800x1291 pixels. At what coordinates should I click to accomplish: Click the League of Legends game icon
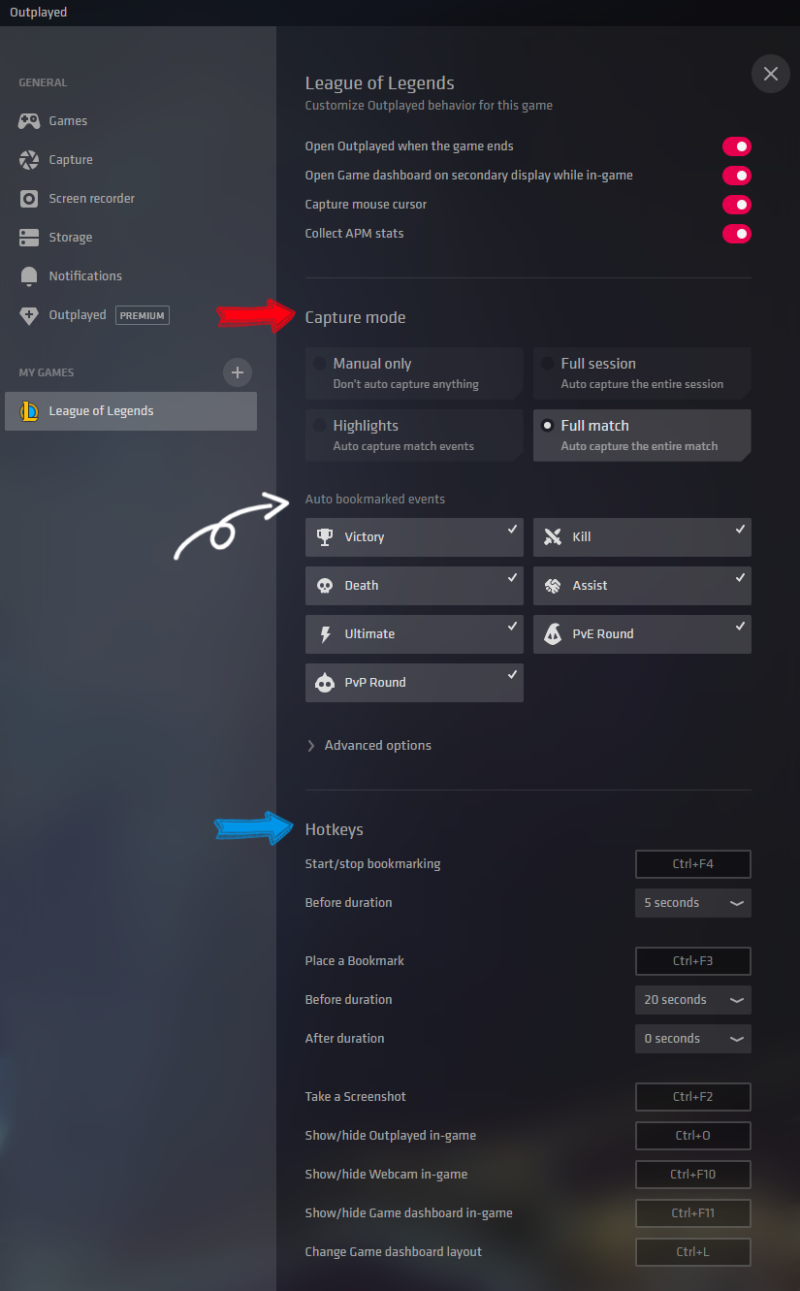click(x=30, y=411)
